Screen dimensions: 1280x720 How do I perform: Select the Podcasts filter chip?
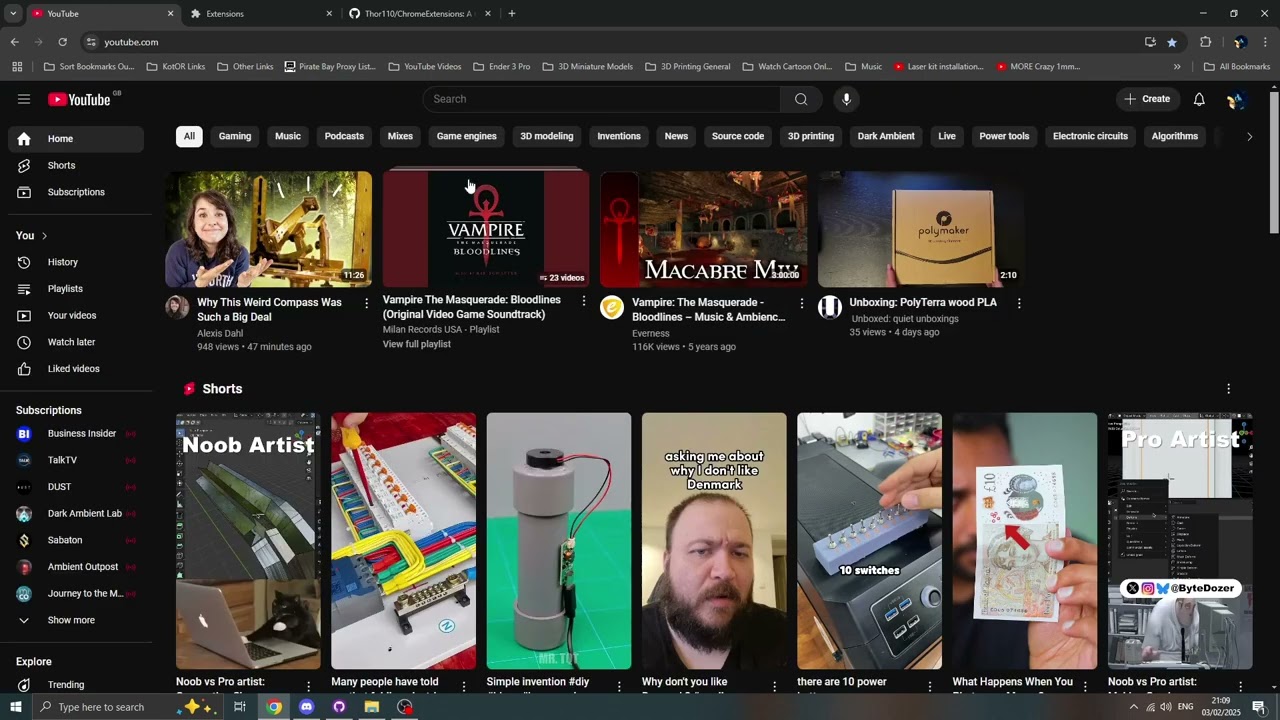pos(344,136)
